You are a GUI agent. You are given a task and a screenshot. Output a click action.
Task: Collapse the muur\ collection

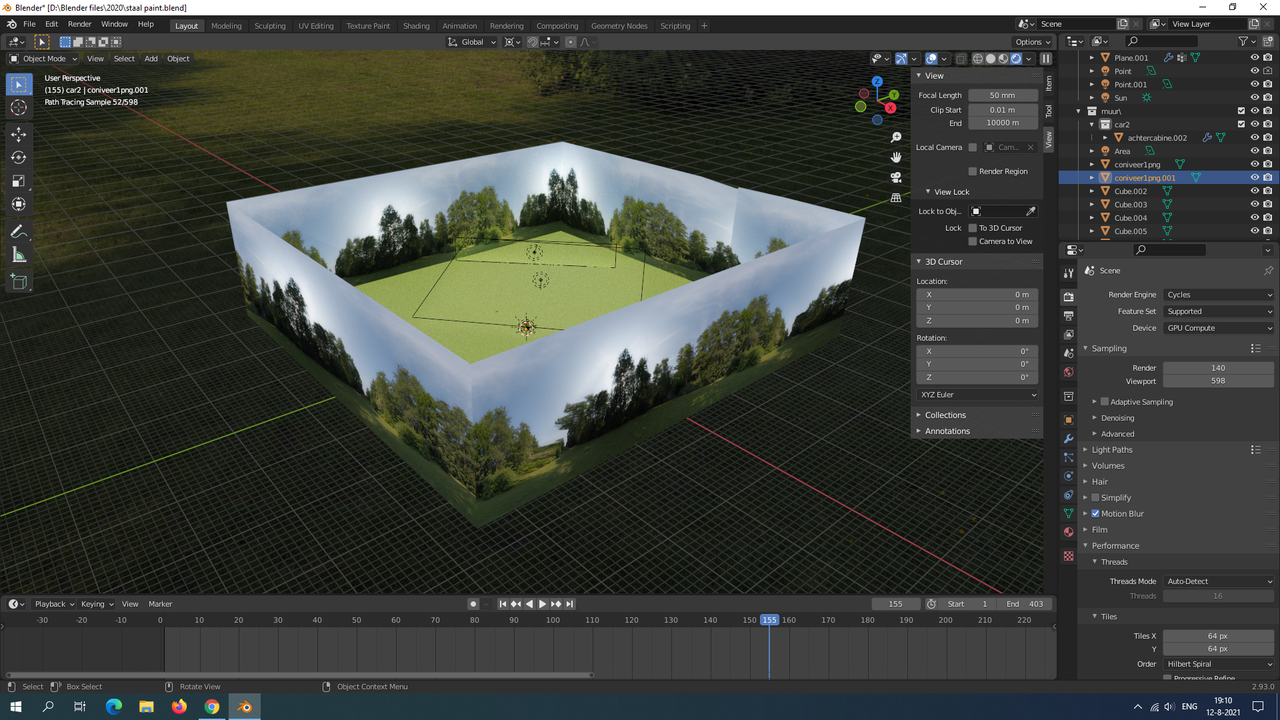(x=1079, y=111)
